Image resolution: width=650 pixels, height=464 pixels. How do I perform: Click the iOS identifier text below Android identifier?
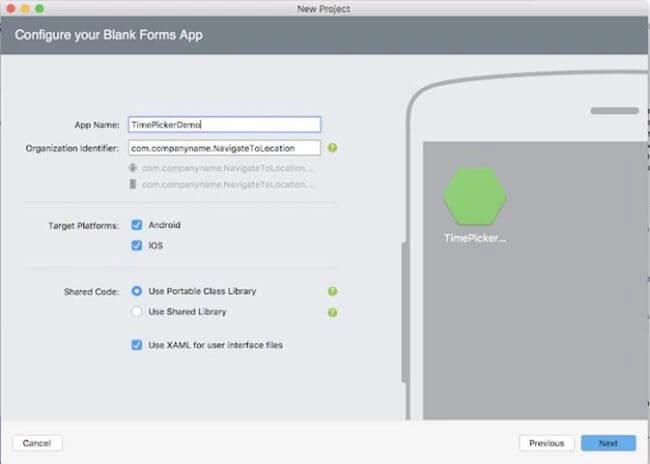tap(228, 185)
